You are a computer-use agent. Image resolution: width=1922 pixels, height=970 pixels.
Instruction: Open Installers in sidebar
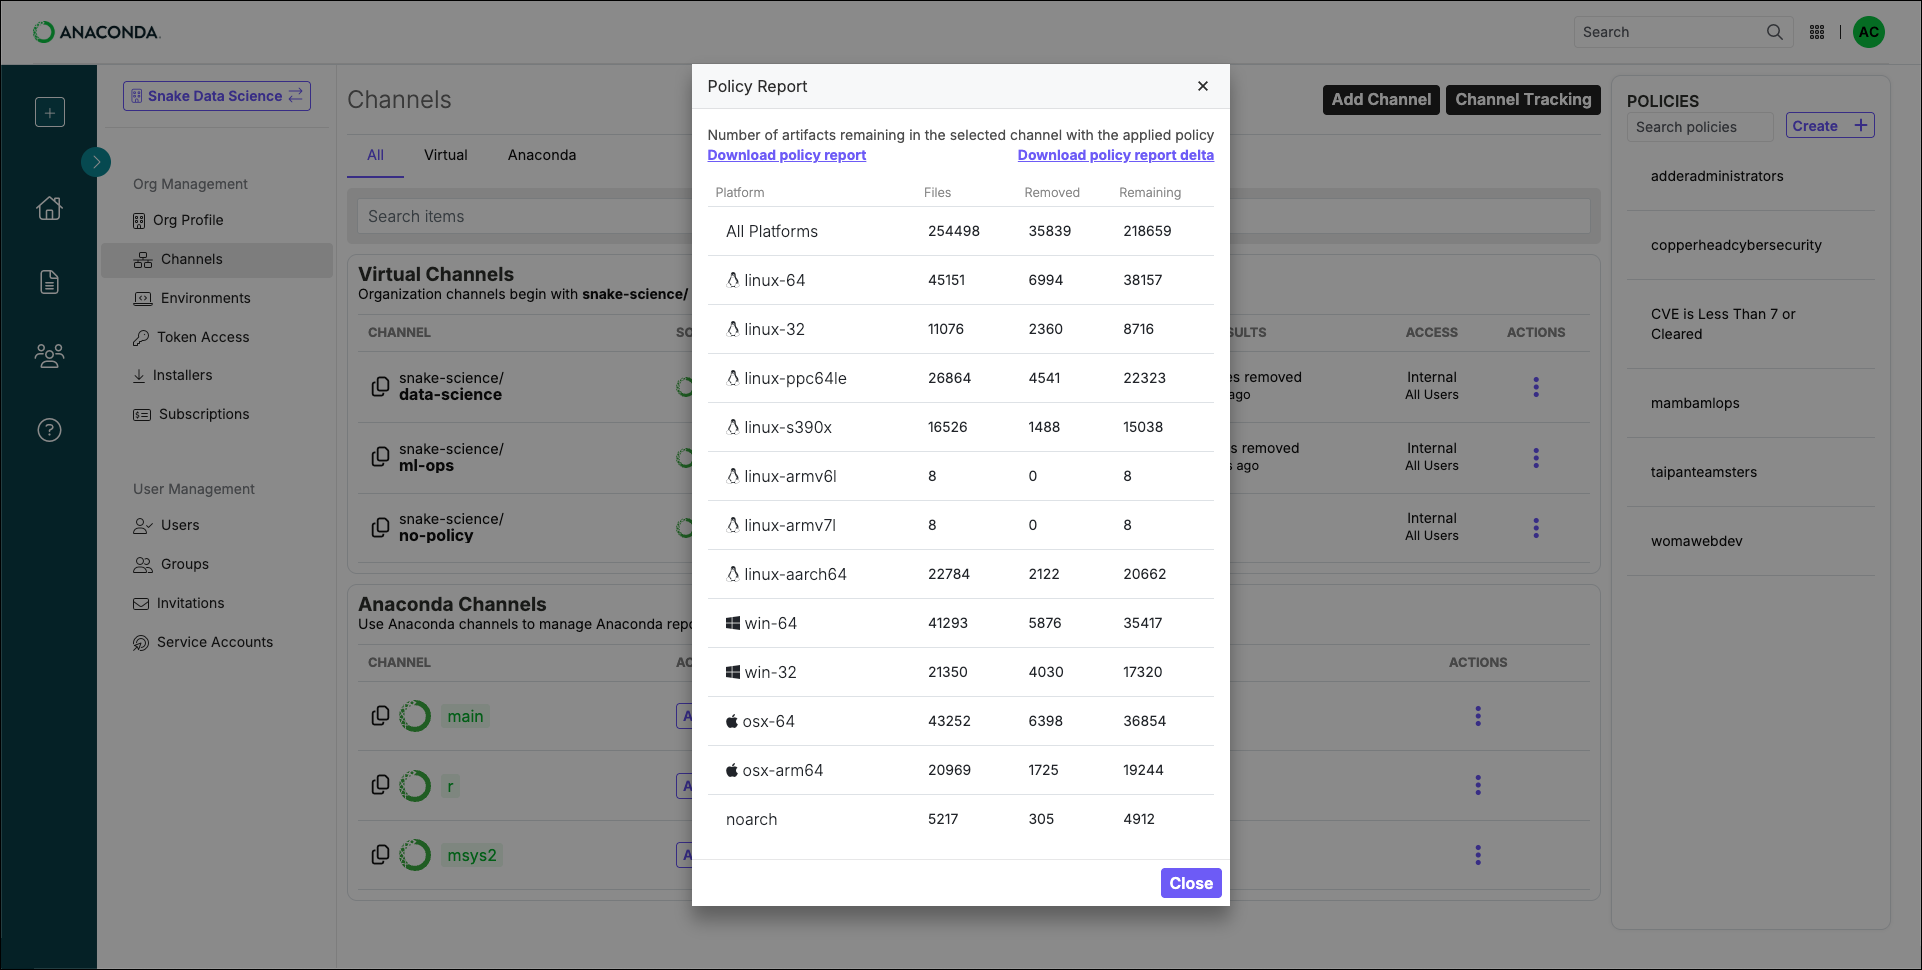[x=217, y=375]
